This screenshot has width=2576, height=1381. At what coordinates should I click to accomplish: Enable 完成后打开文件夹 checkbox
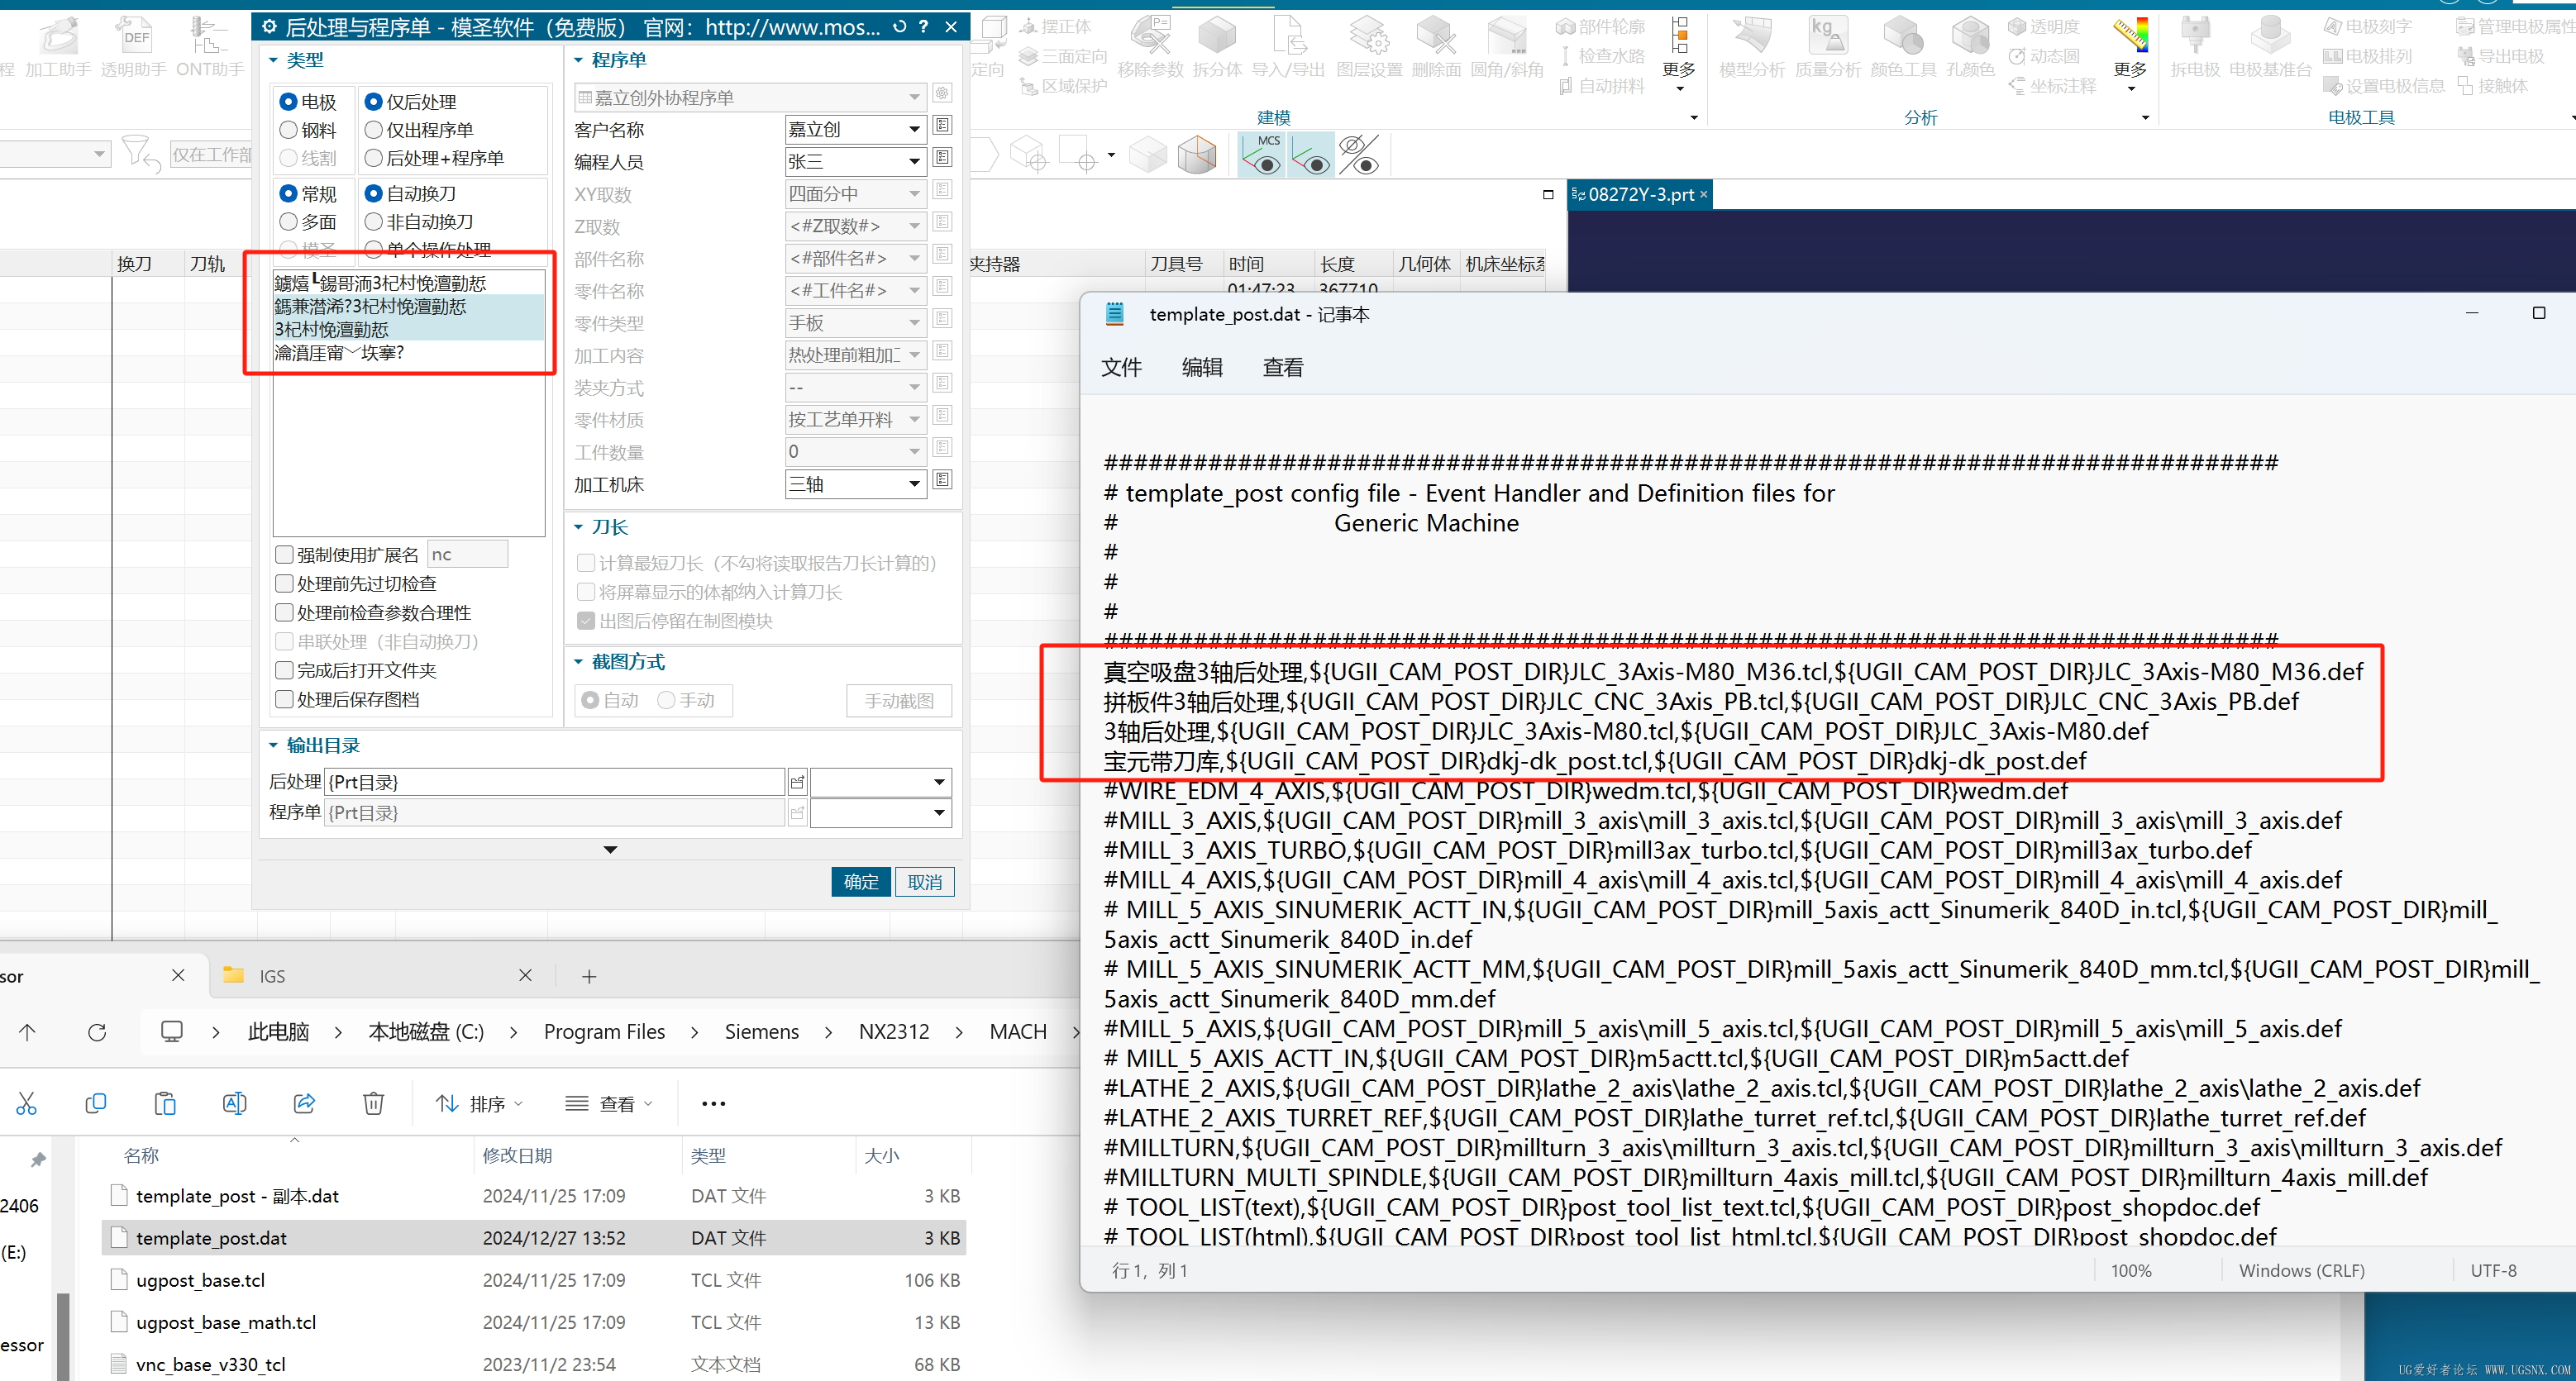coord(284,670)
